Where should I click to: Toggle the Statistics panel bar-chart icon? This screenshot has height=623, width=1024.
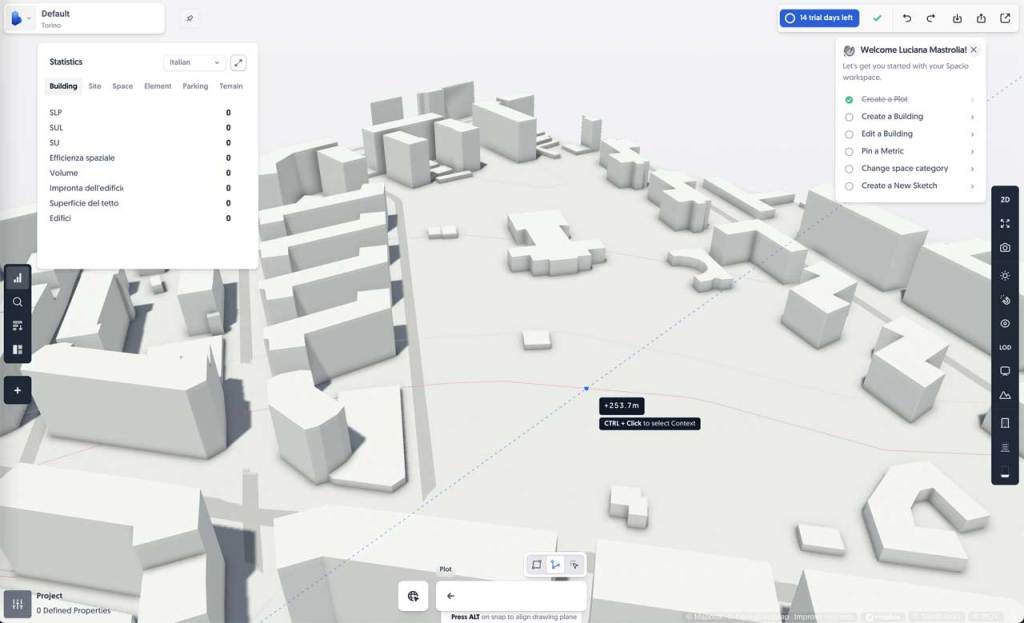pos(17,277)
